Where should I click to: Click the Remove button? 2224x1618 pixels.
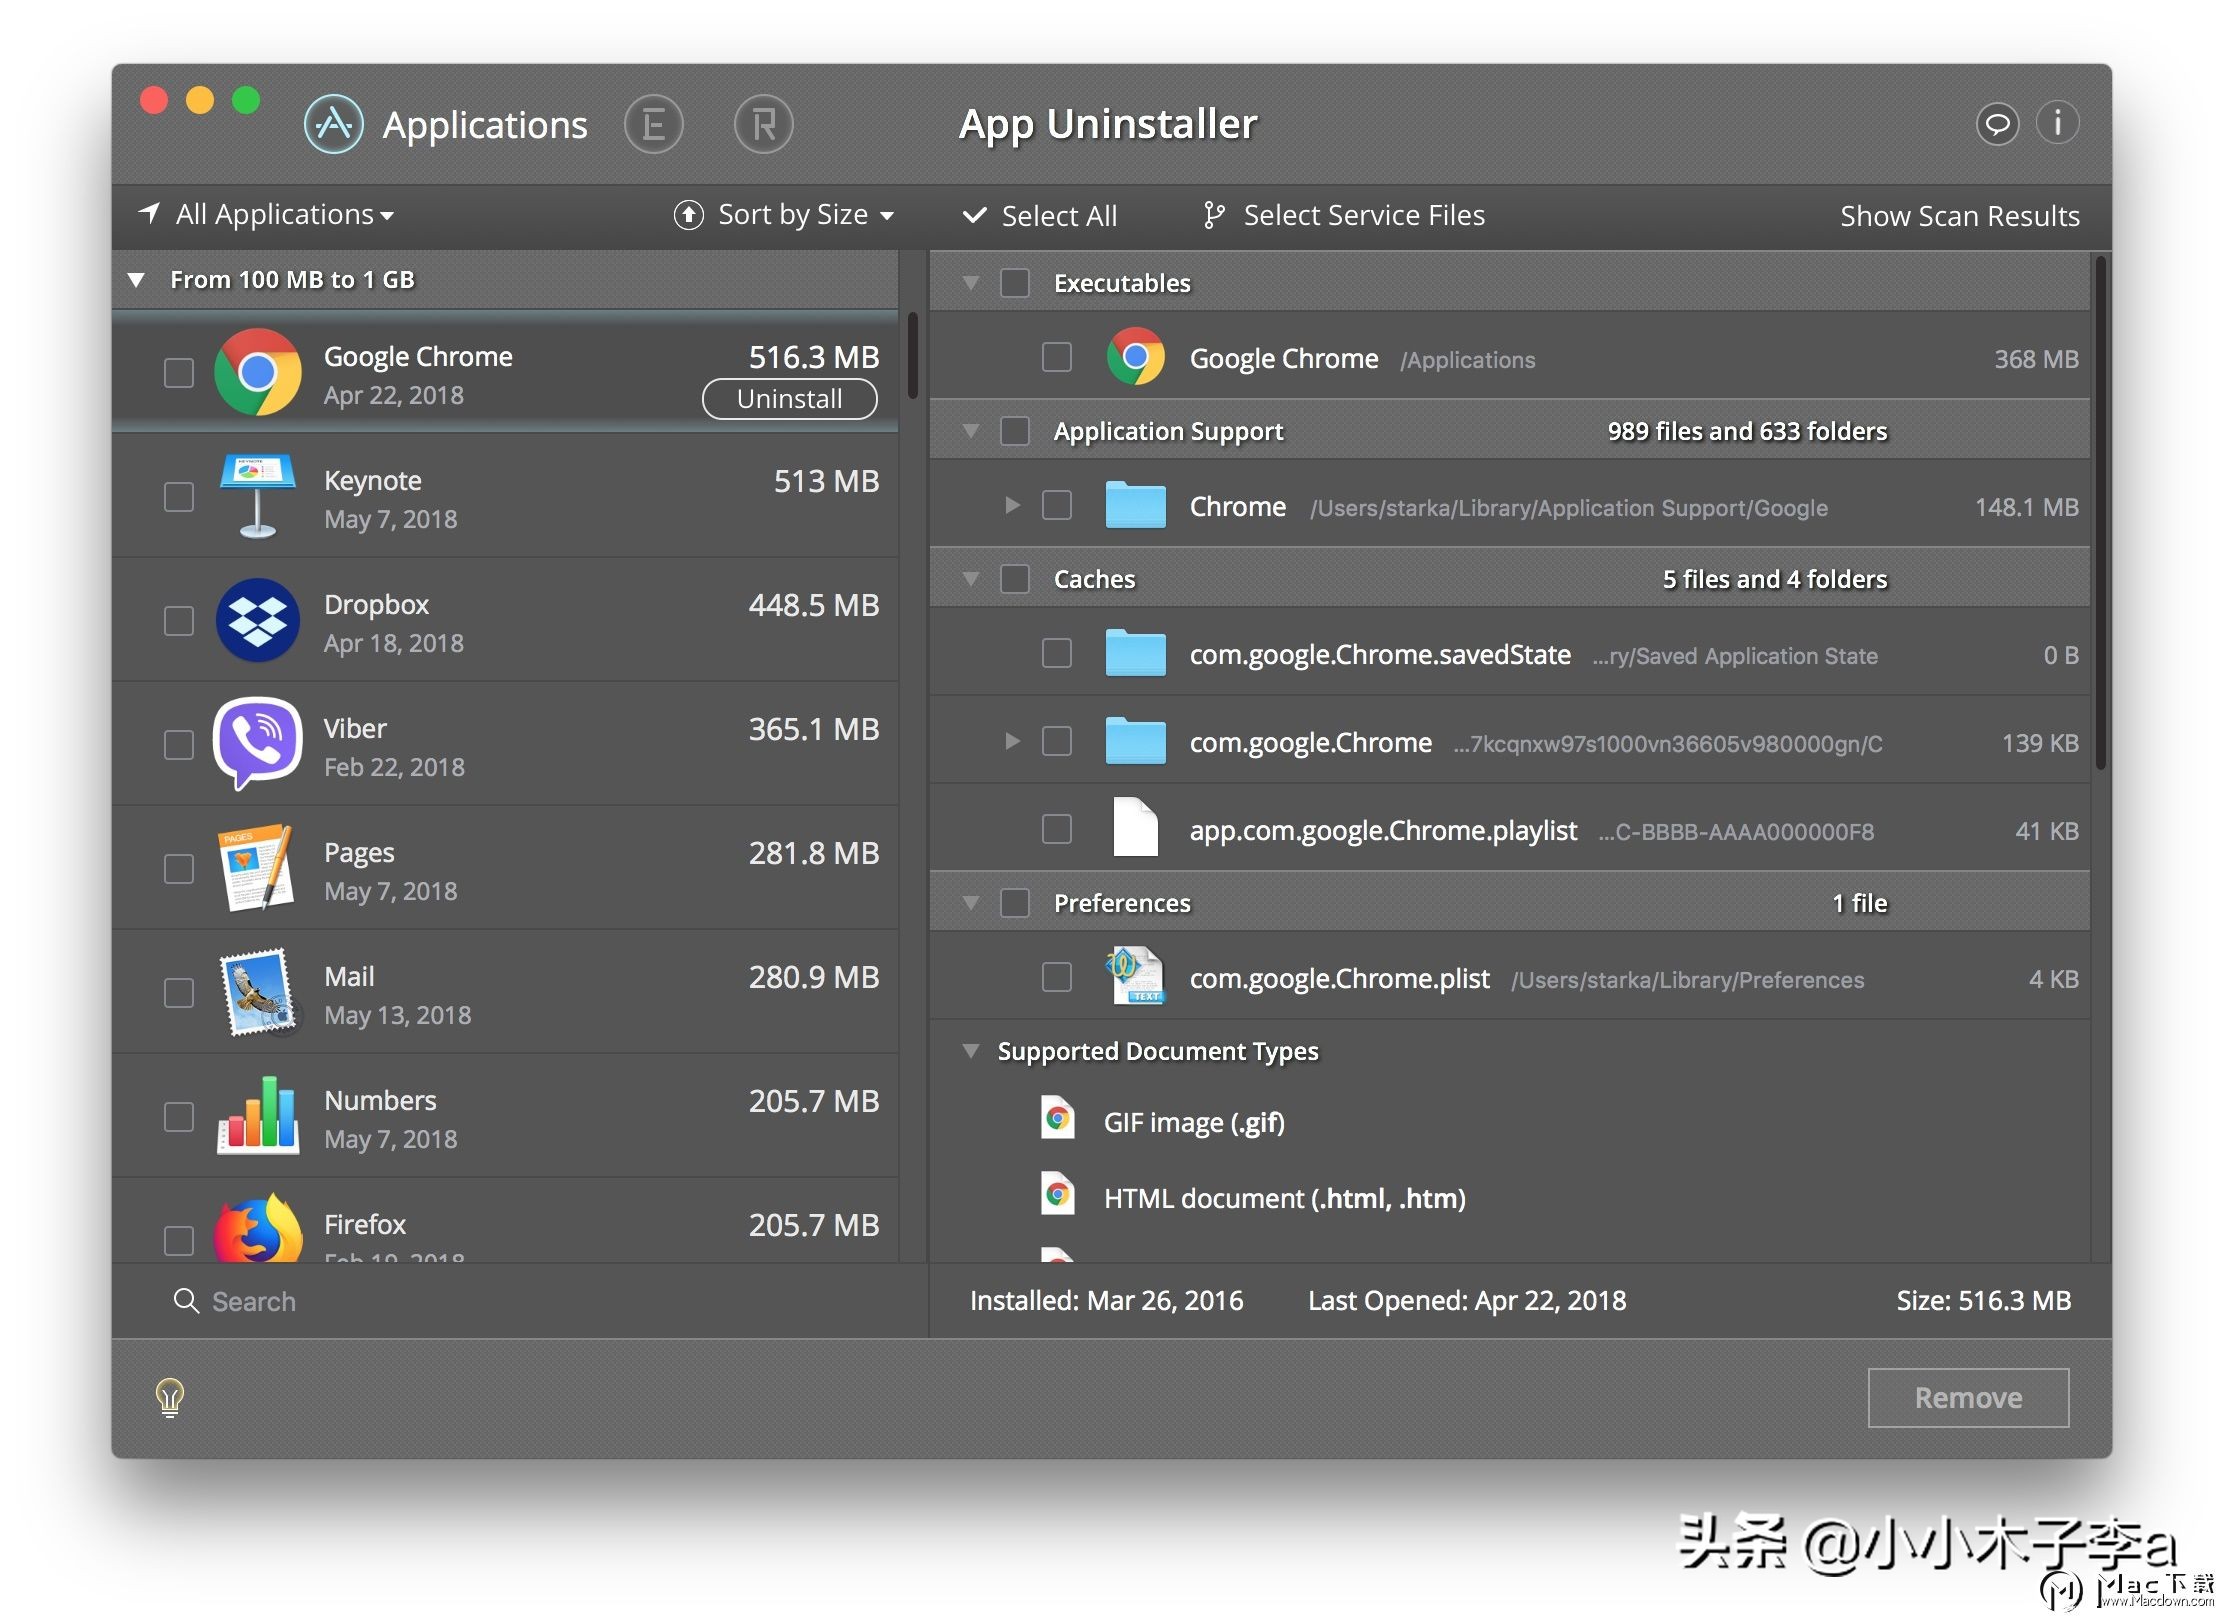1967,1397
